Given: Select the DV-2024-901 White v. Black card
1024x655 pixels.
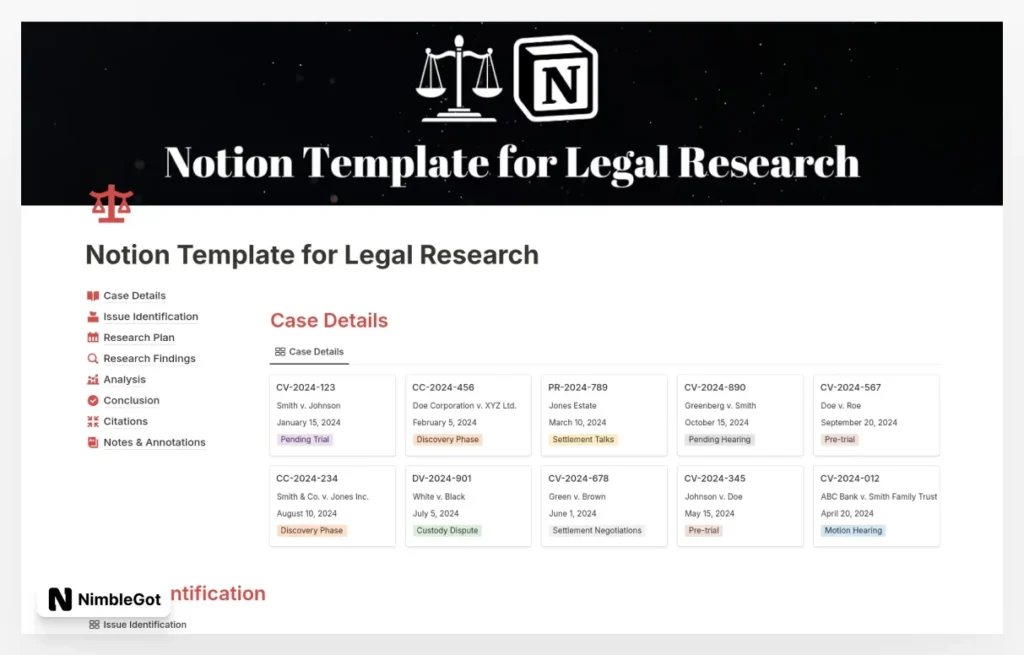Looking at the screenshot, I should [x=468, y=504].
